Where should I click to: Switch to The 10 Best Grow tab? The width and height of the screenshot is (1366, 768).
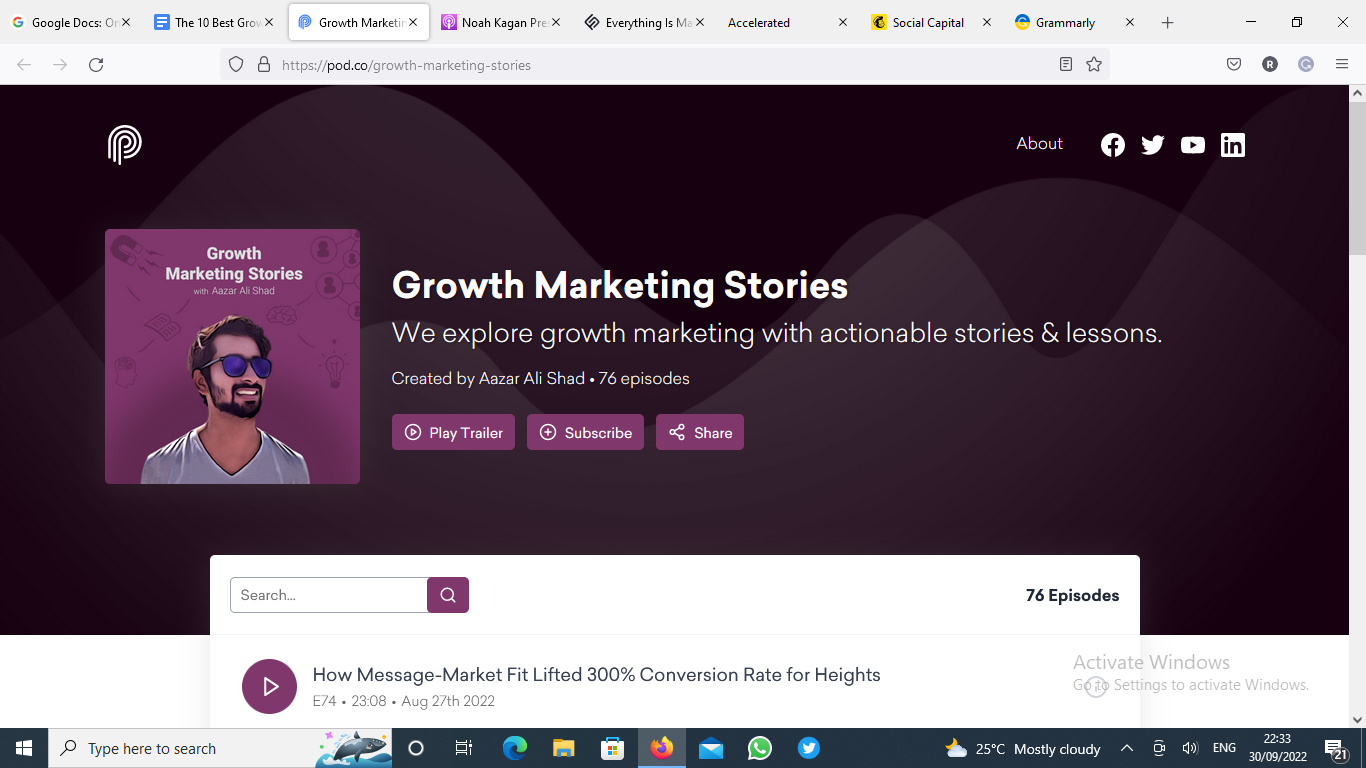pyautogui.click(x=214, y=22)
